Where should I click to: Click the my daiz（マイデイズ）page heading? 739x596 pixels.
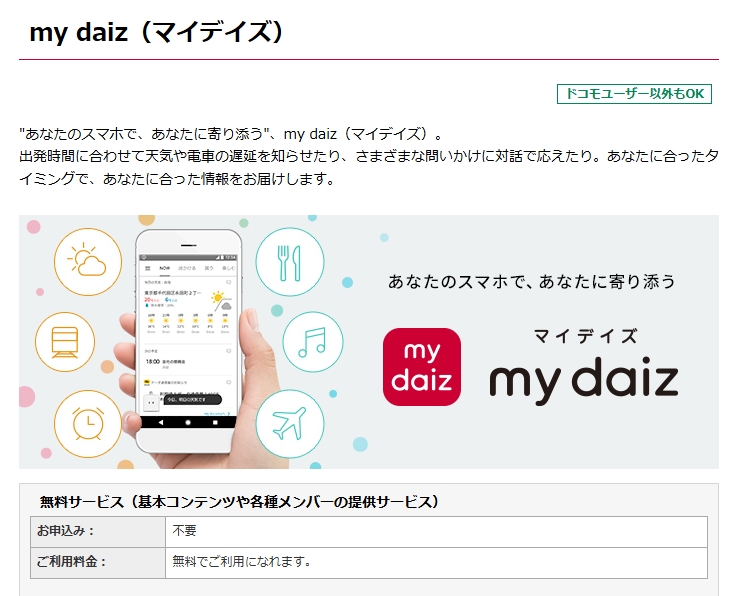pos(156,33)
